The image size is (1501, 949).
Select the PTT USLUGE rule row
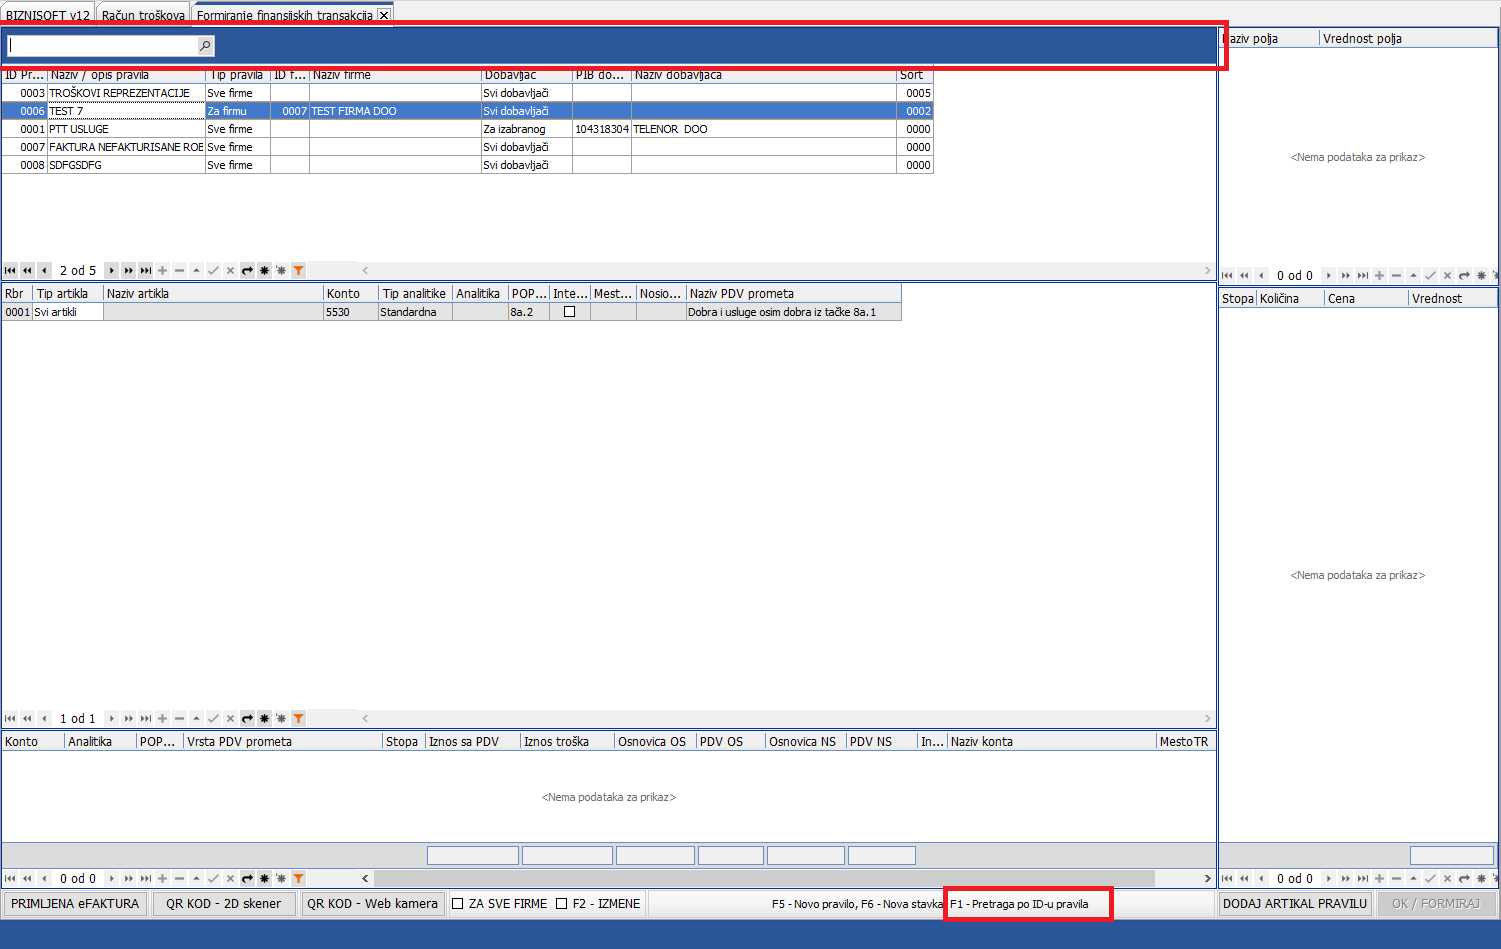pyautogui.click(x=126, y=129)
